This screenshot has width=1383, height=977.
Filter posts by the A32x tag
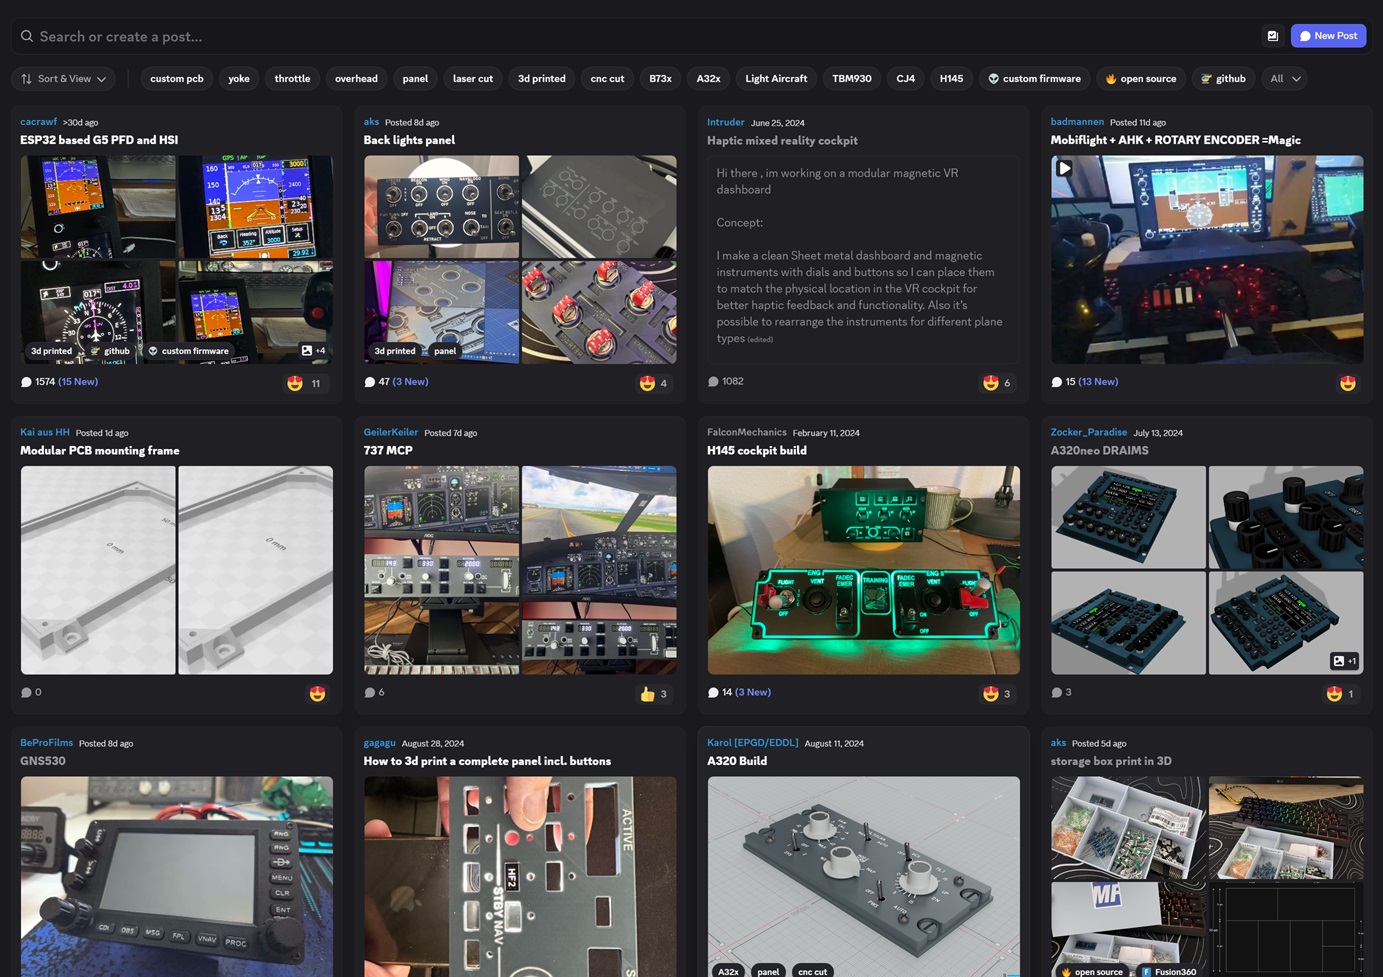tap(708, 79)
